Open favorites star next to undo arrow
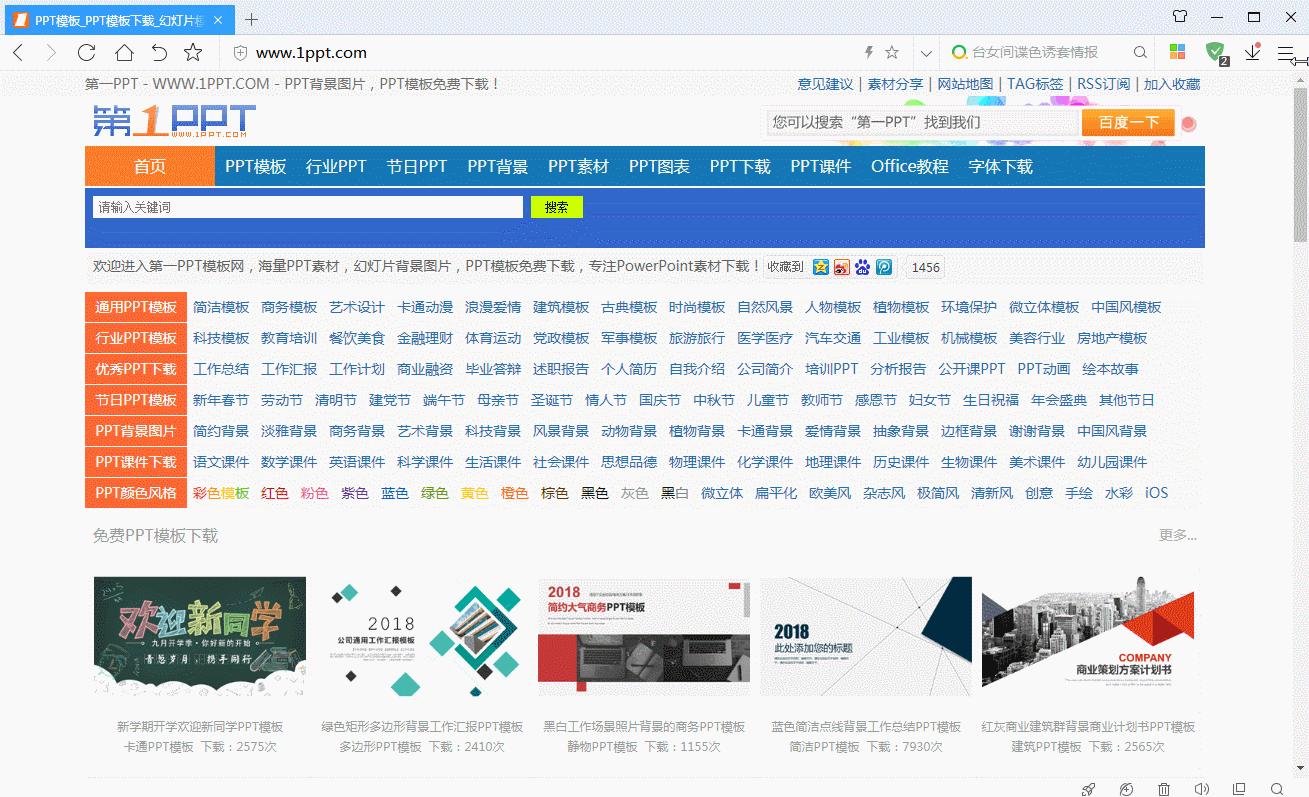The image size is (1309, 797). (x=193, y=53)
